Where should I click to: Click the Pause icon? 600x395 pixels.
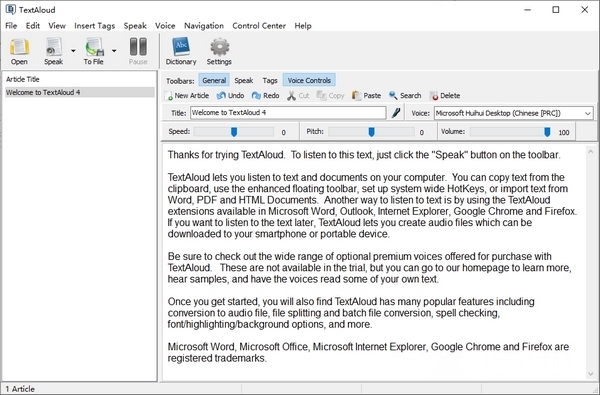point(138,47)
